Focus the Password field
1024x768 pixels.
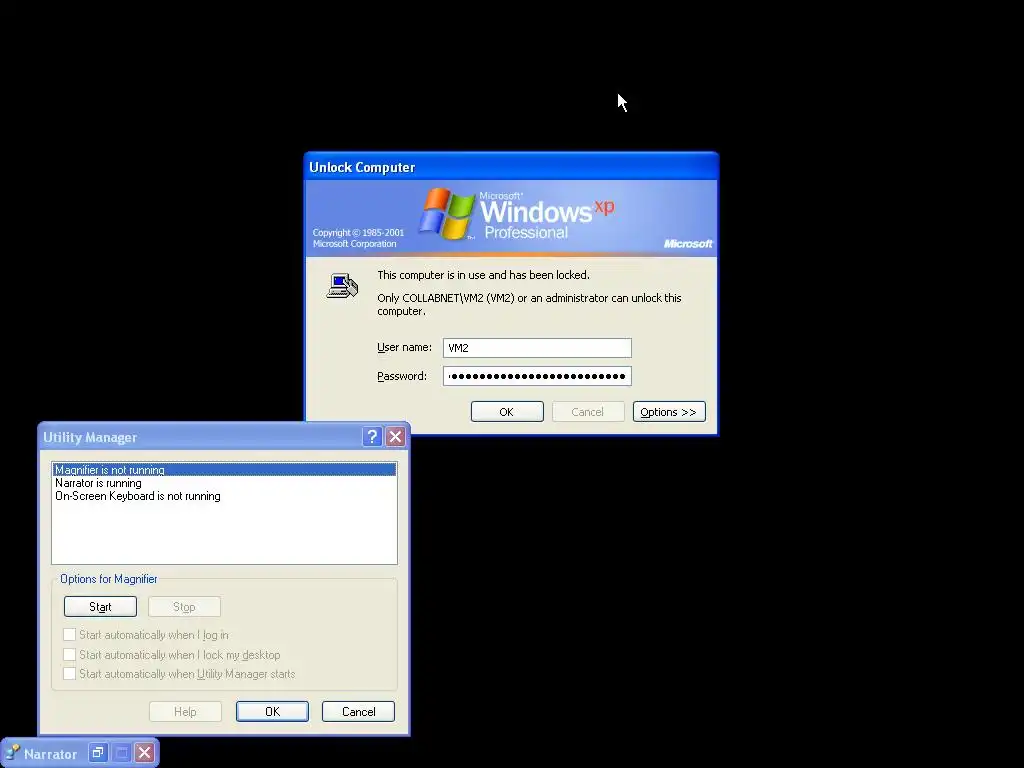pyautogui.click(x=537, y=376)
